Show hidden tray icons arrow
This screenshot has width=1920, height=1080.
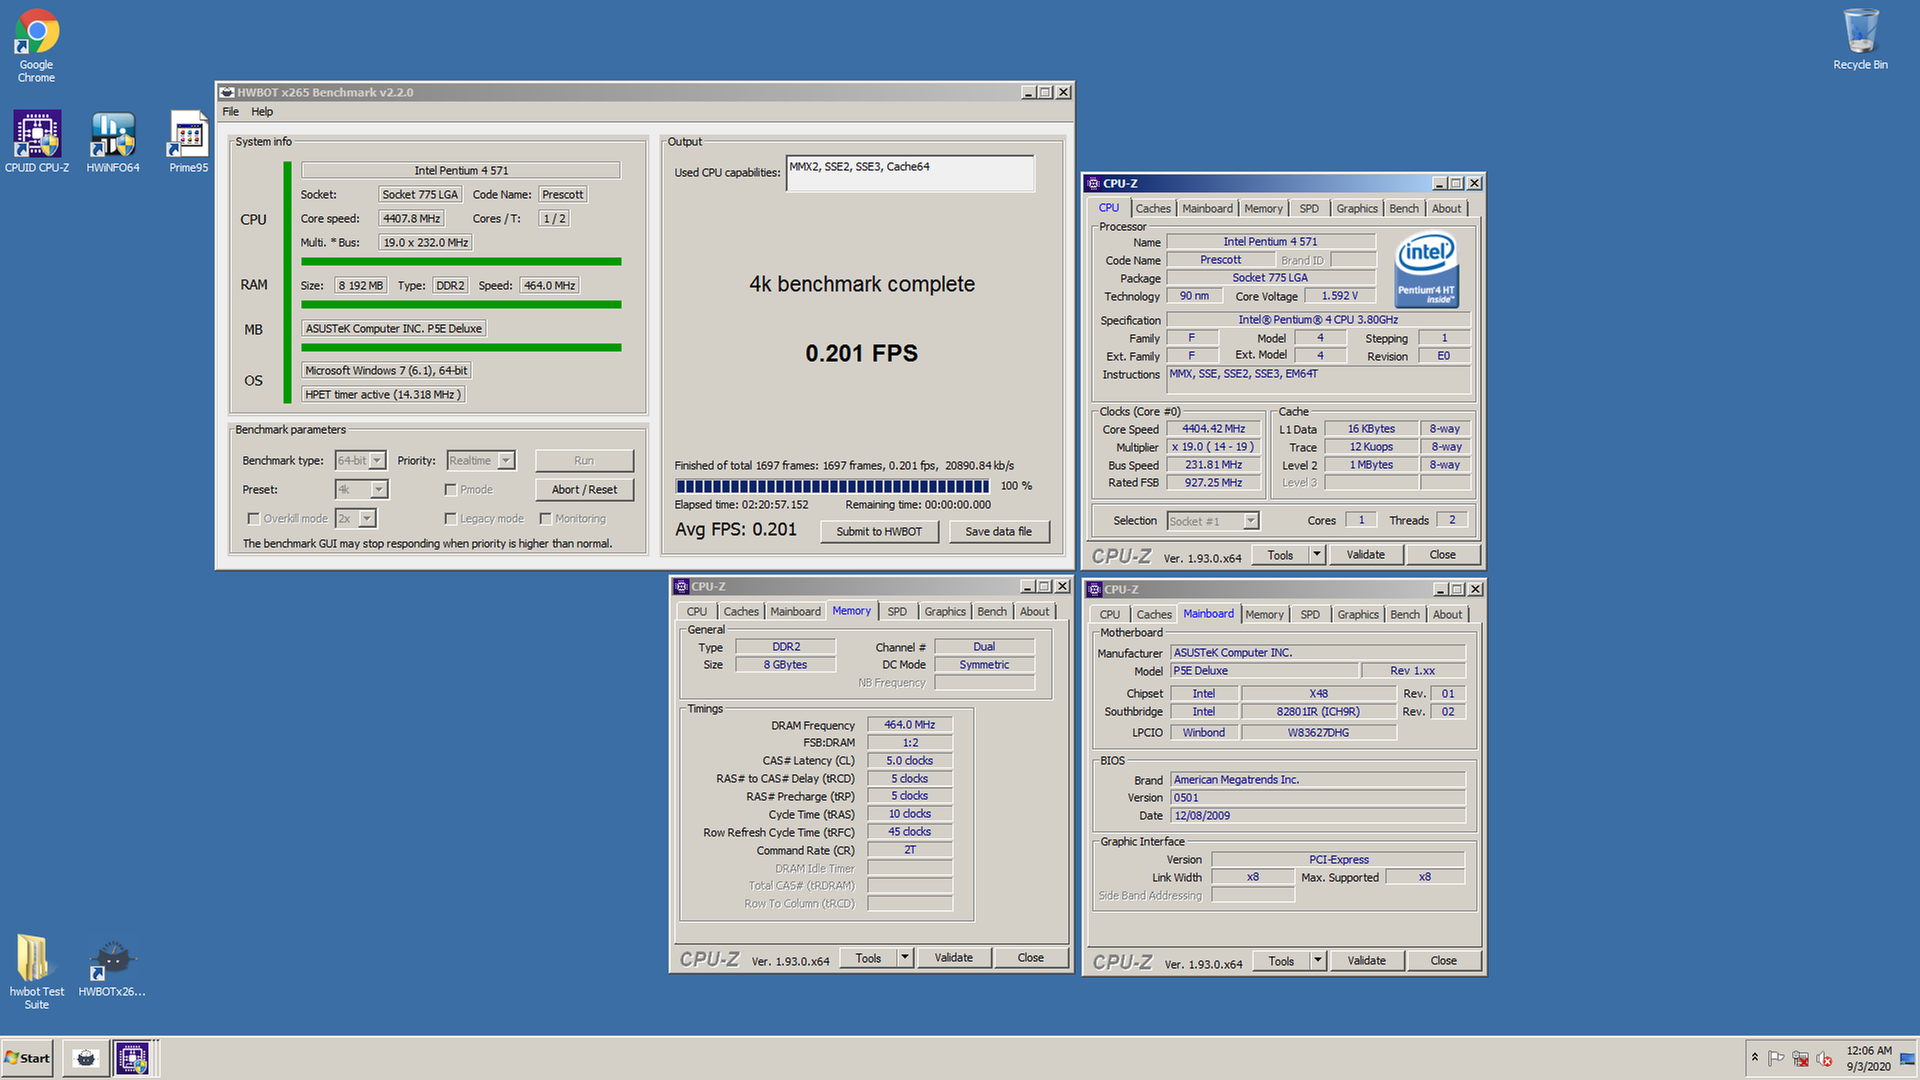[1754, 1057]
